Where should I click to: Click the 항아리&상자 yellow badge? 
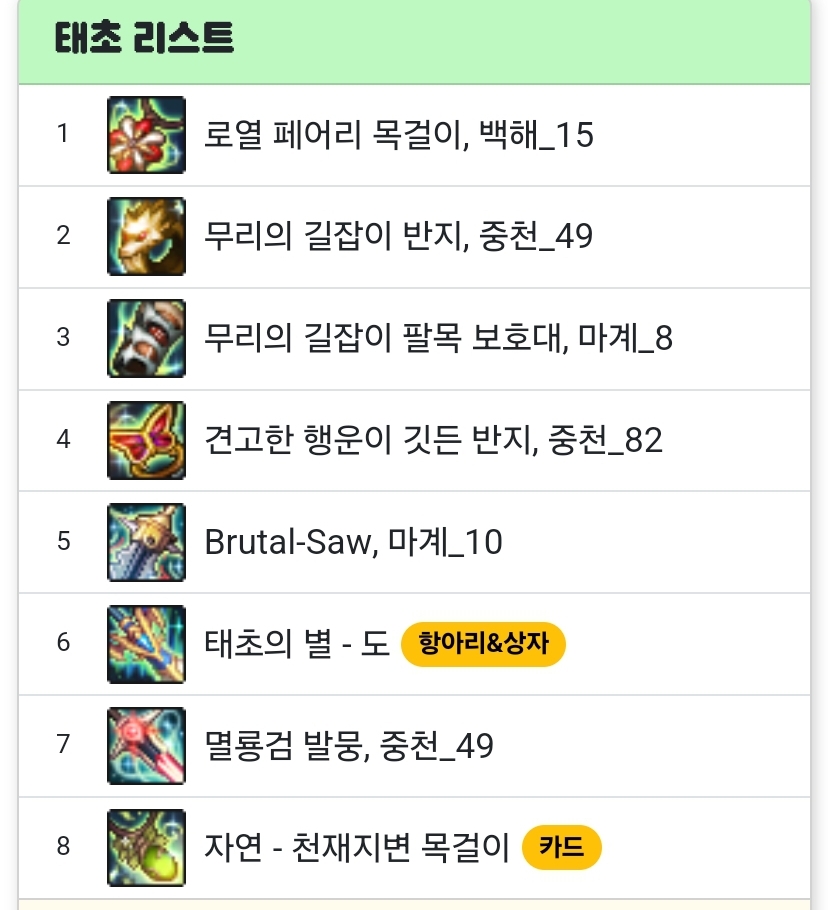pos(483,644)
